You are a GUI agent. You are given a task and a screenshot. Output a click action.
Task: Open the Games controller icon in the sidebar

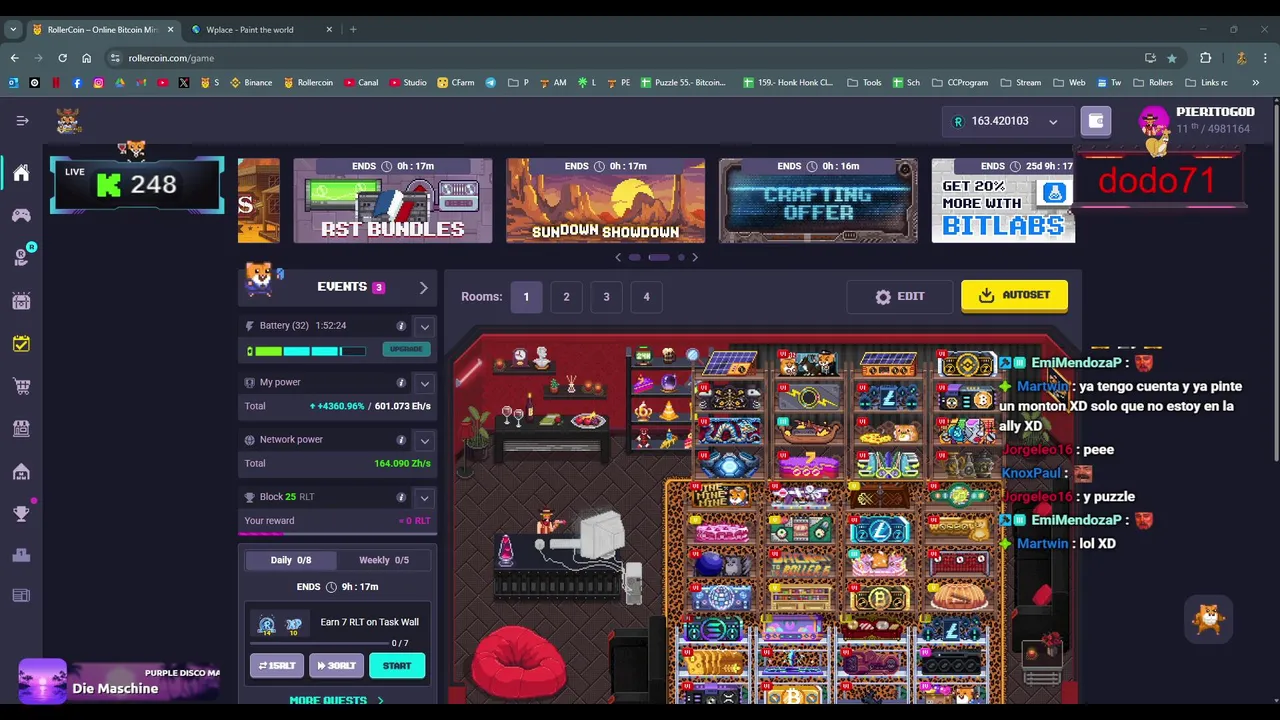click(x=21, y=215)
